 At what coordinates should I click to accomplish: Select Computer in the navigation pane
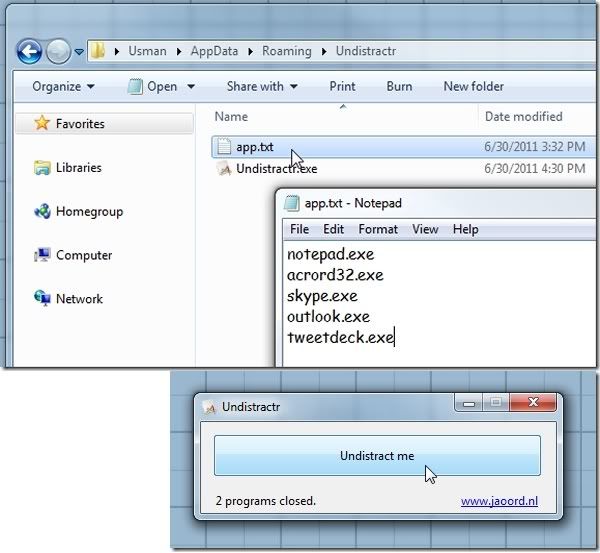pyautogui.click(x=84, y=255)
